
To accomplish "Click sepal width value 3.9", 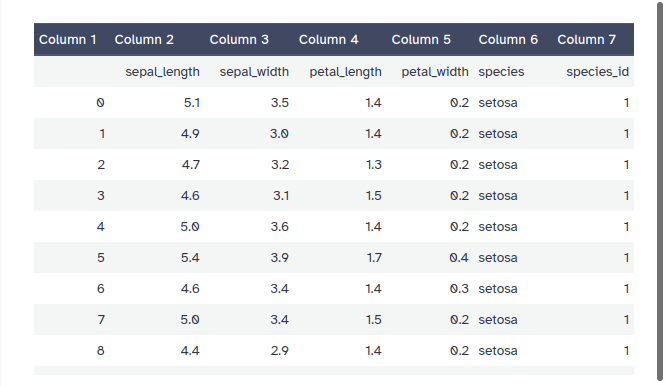I will [x=279, y=258].
